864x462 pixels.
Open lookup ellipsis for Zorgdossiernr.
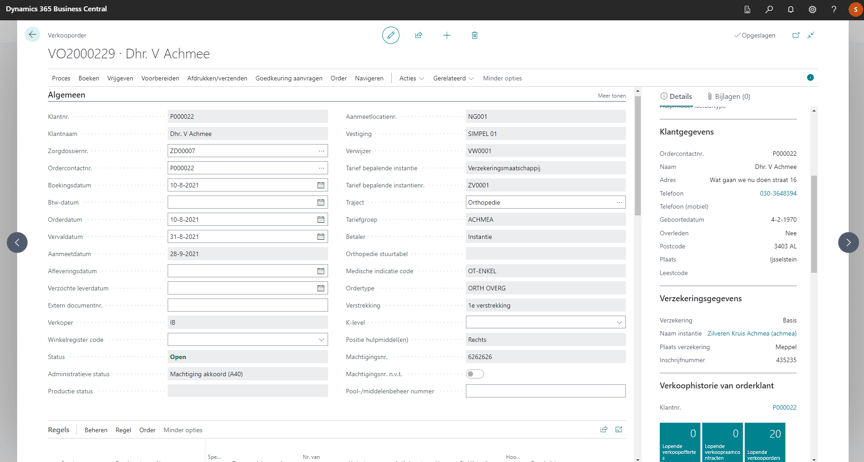321,151
